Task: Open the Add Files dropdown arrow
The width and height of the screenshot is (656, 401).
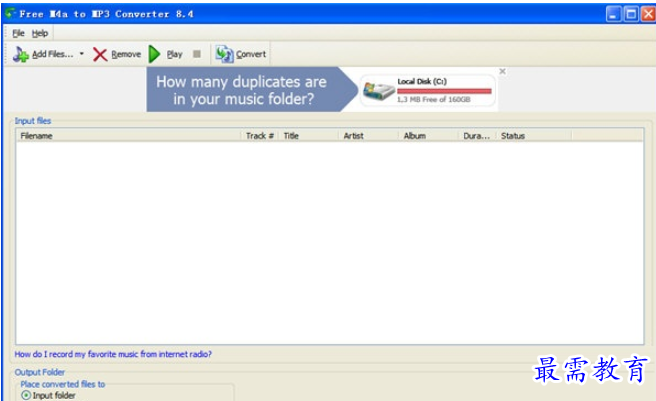Action: (82, 54)
